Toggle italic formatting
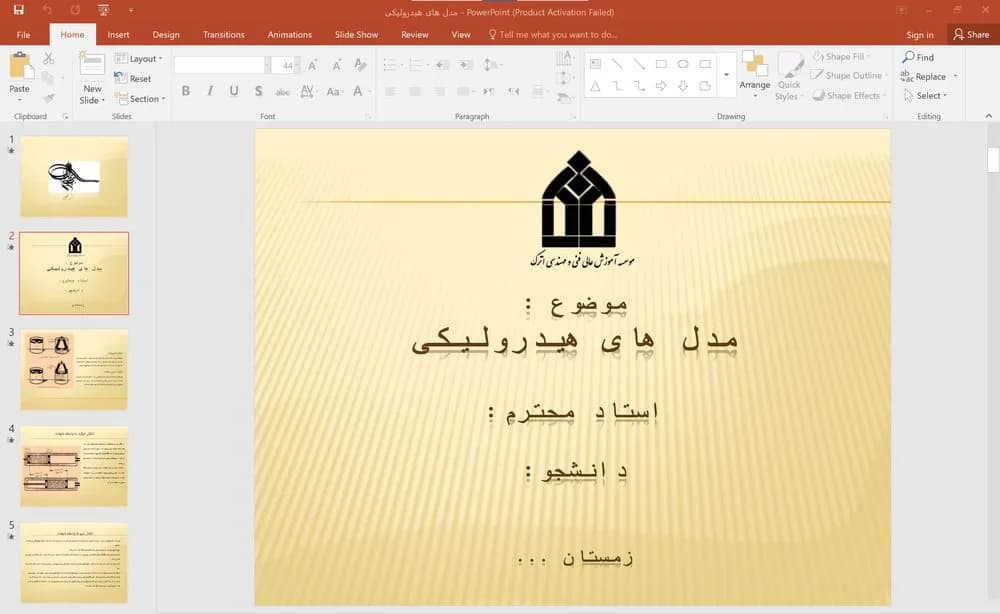Image resolution: width=1000 pixels, height=614 pixels. (210, 91)
